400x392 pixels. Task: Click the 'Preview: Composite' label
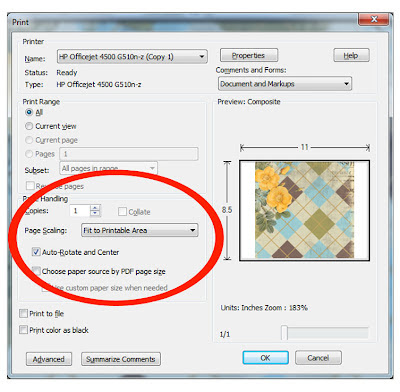pyautogui.click(x=249, y=102)
